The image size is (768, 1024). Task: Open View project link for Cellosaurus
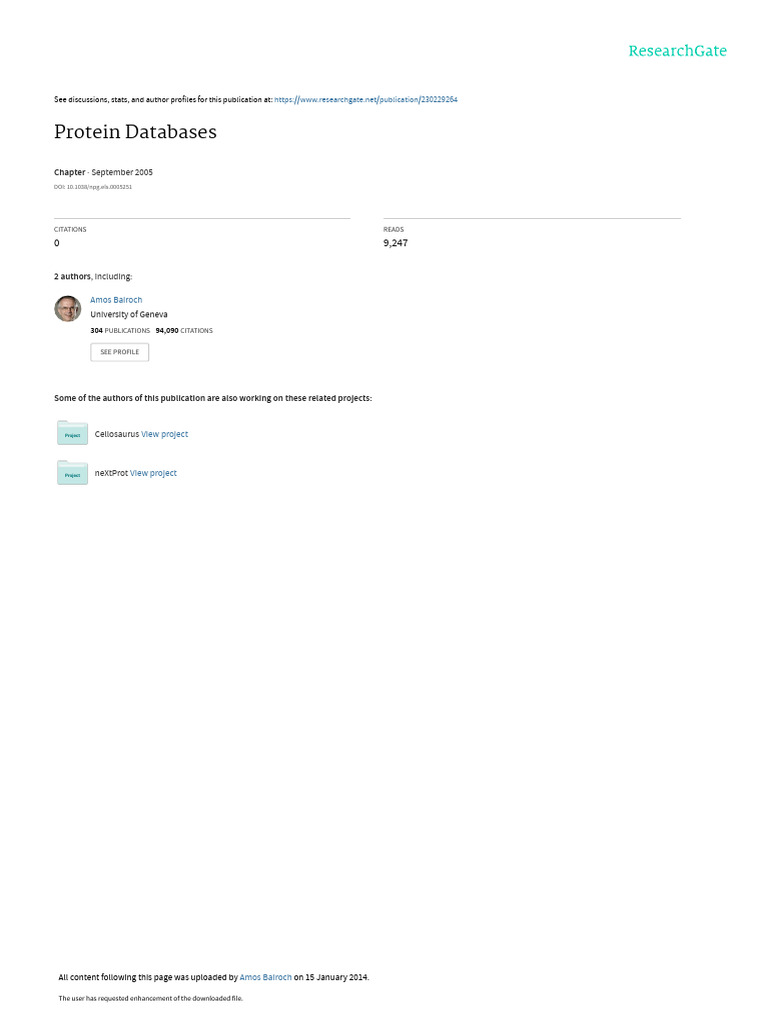tap(165, 434)
